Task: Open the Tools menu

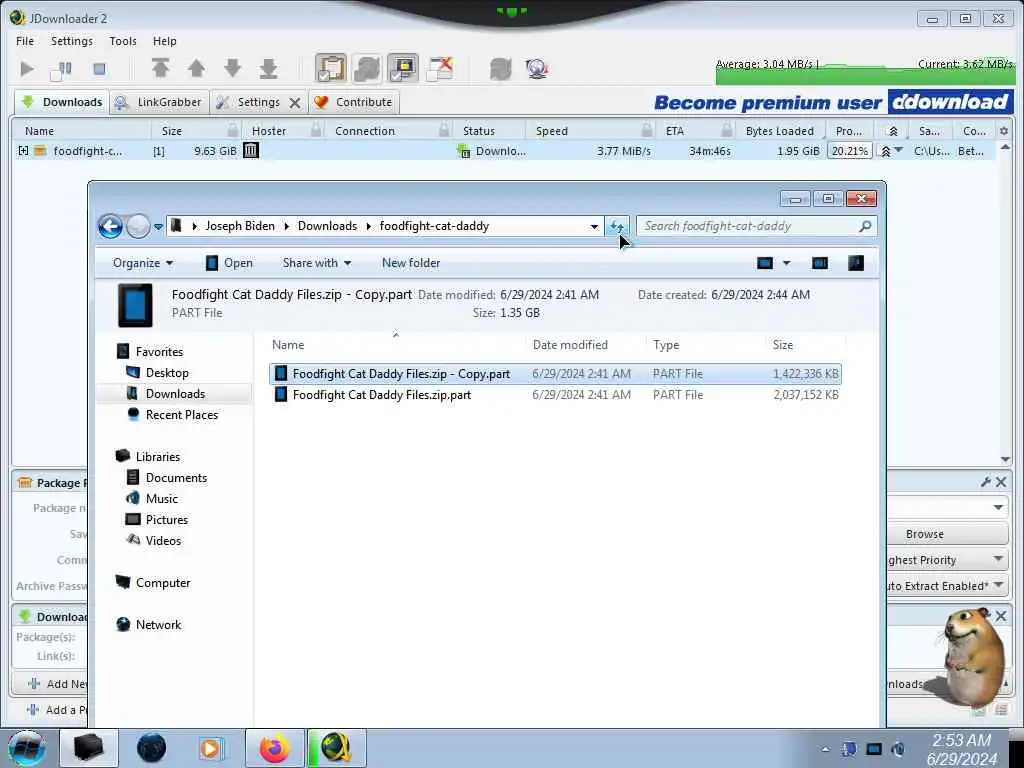Action: click(x=123, y=40)
